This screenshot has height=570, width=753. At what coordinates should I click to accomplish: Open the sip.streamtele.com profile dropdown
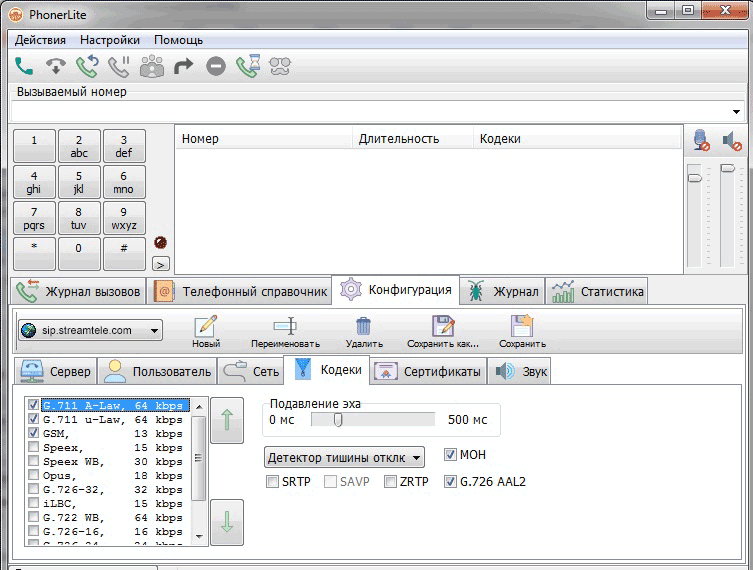(90, 330)
